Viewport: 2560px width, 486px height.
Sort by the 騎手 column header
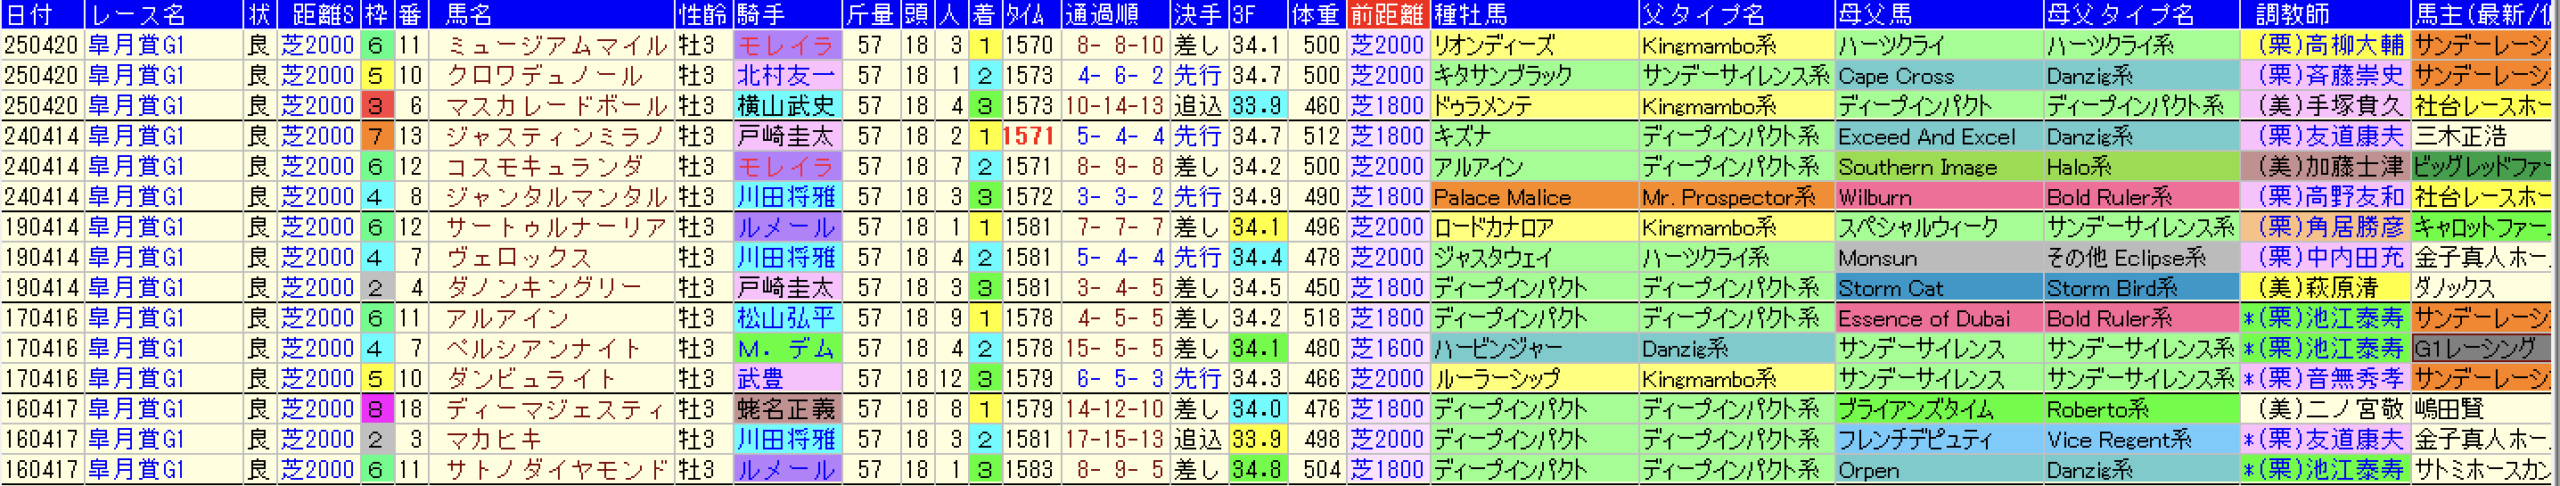click(x=760, y=15)
